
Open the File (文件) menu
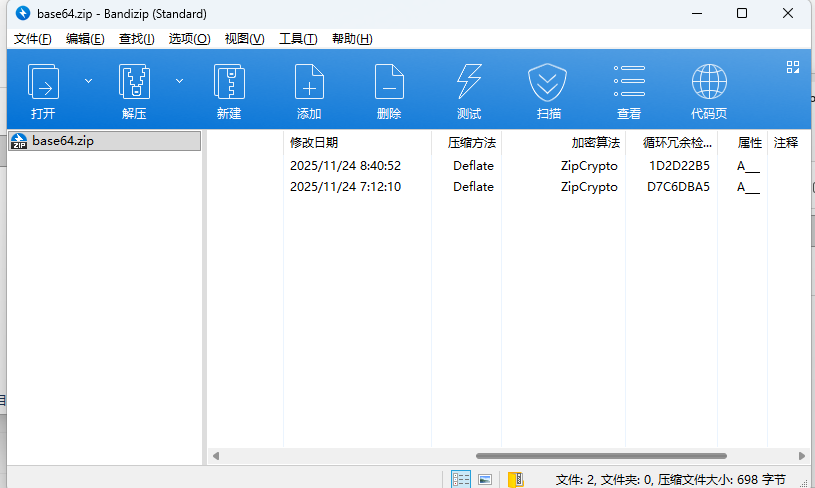(x=32, y=39)
